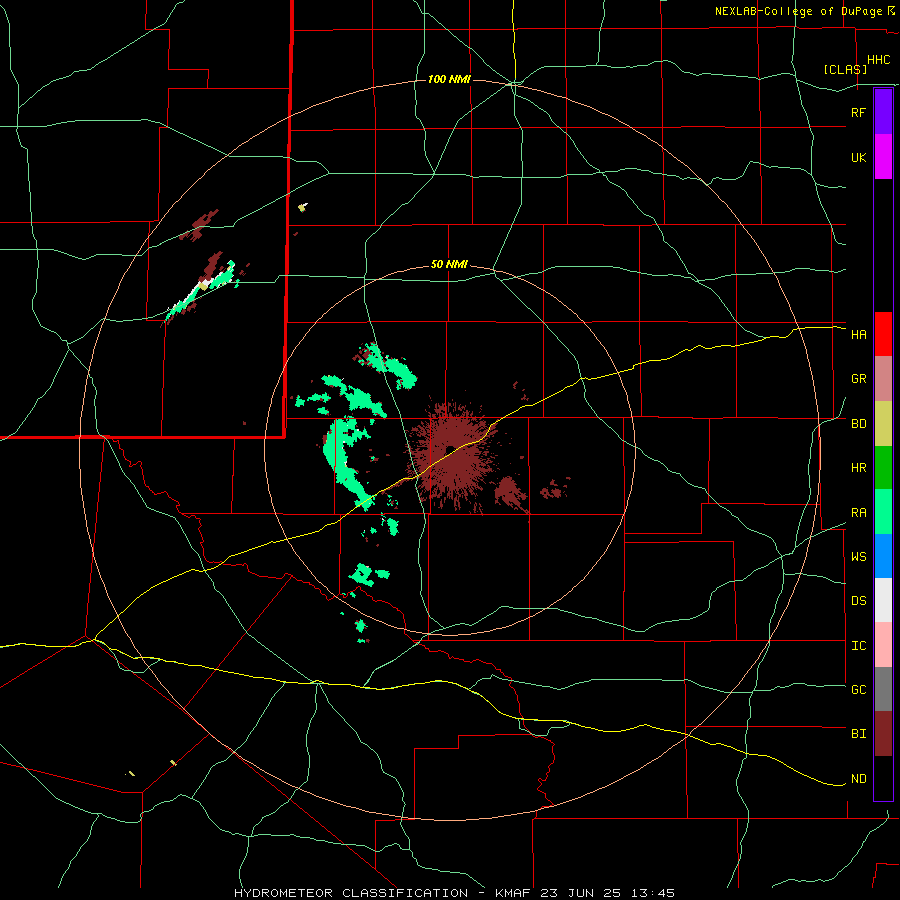900x900 pixels.
Task: Click the 'HYDROMETEOR CLASSIFICATION' title text
Action: point(351,893)
